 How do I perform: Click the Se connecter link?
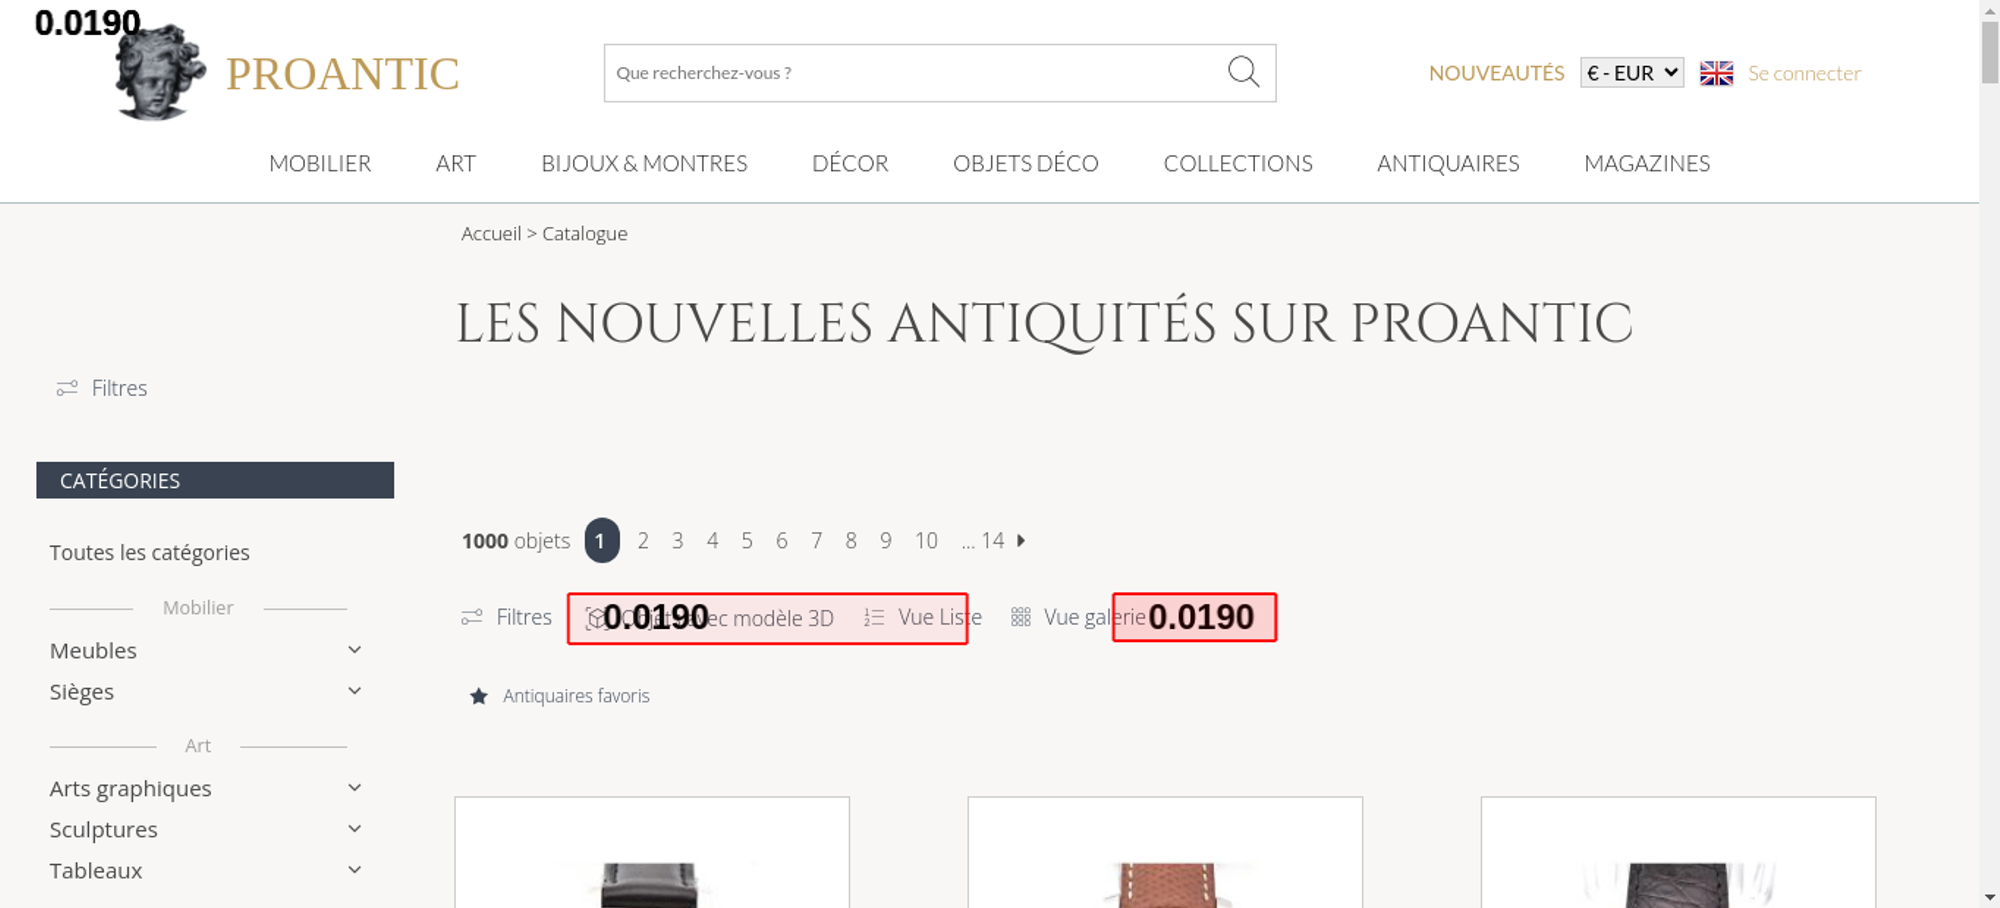pyautogui.click(x=1804, y=73)
